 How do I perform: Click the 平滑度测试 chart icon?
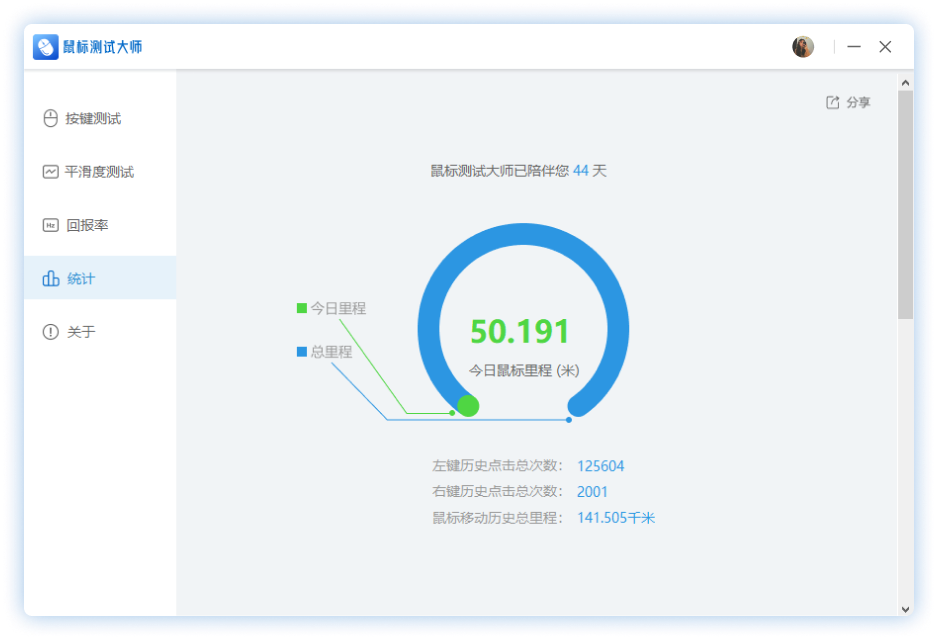(51, 172)
